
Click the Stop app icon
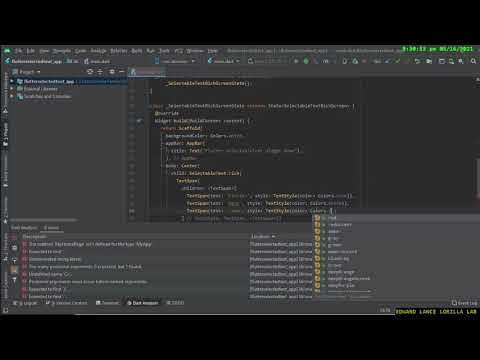(x=364, y=61)
